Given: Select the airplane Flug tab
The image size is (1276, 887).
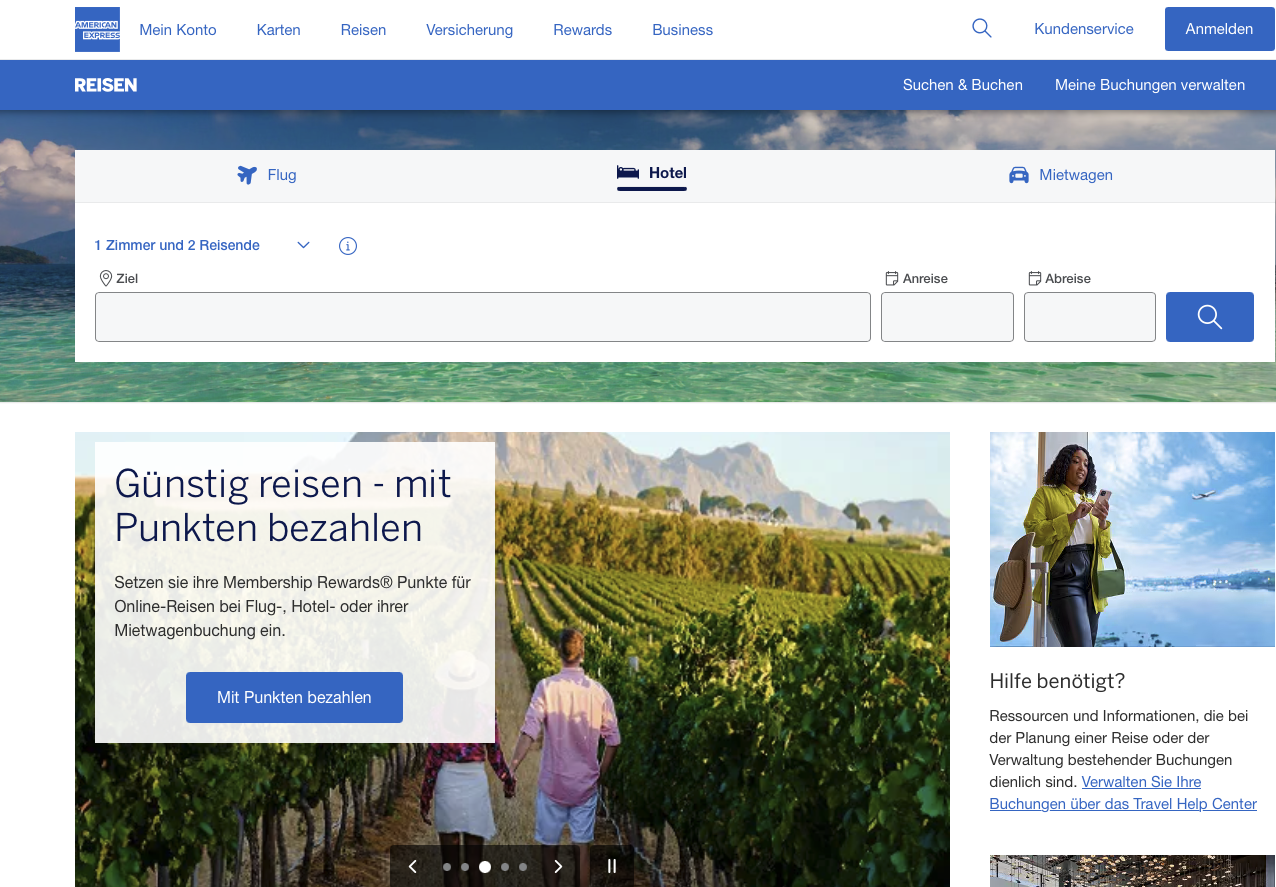Looking at the screenshot, I should pos(267,175).
